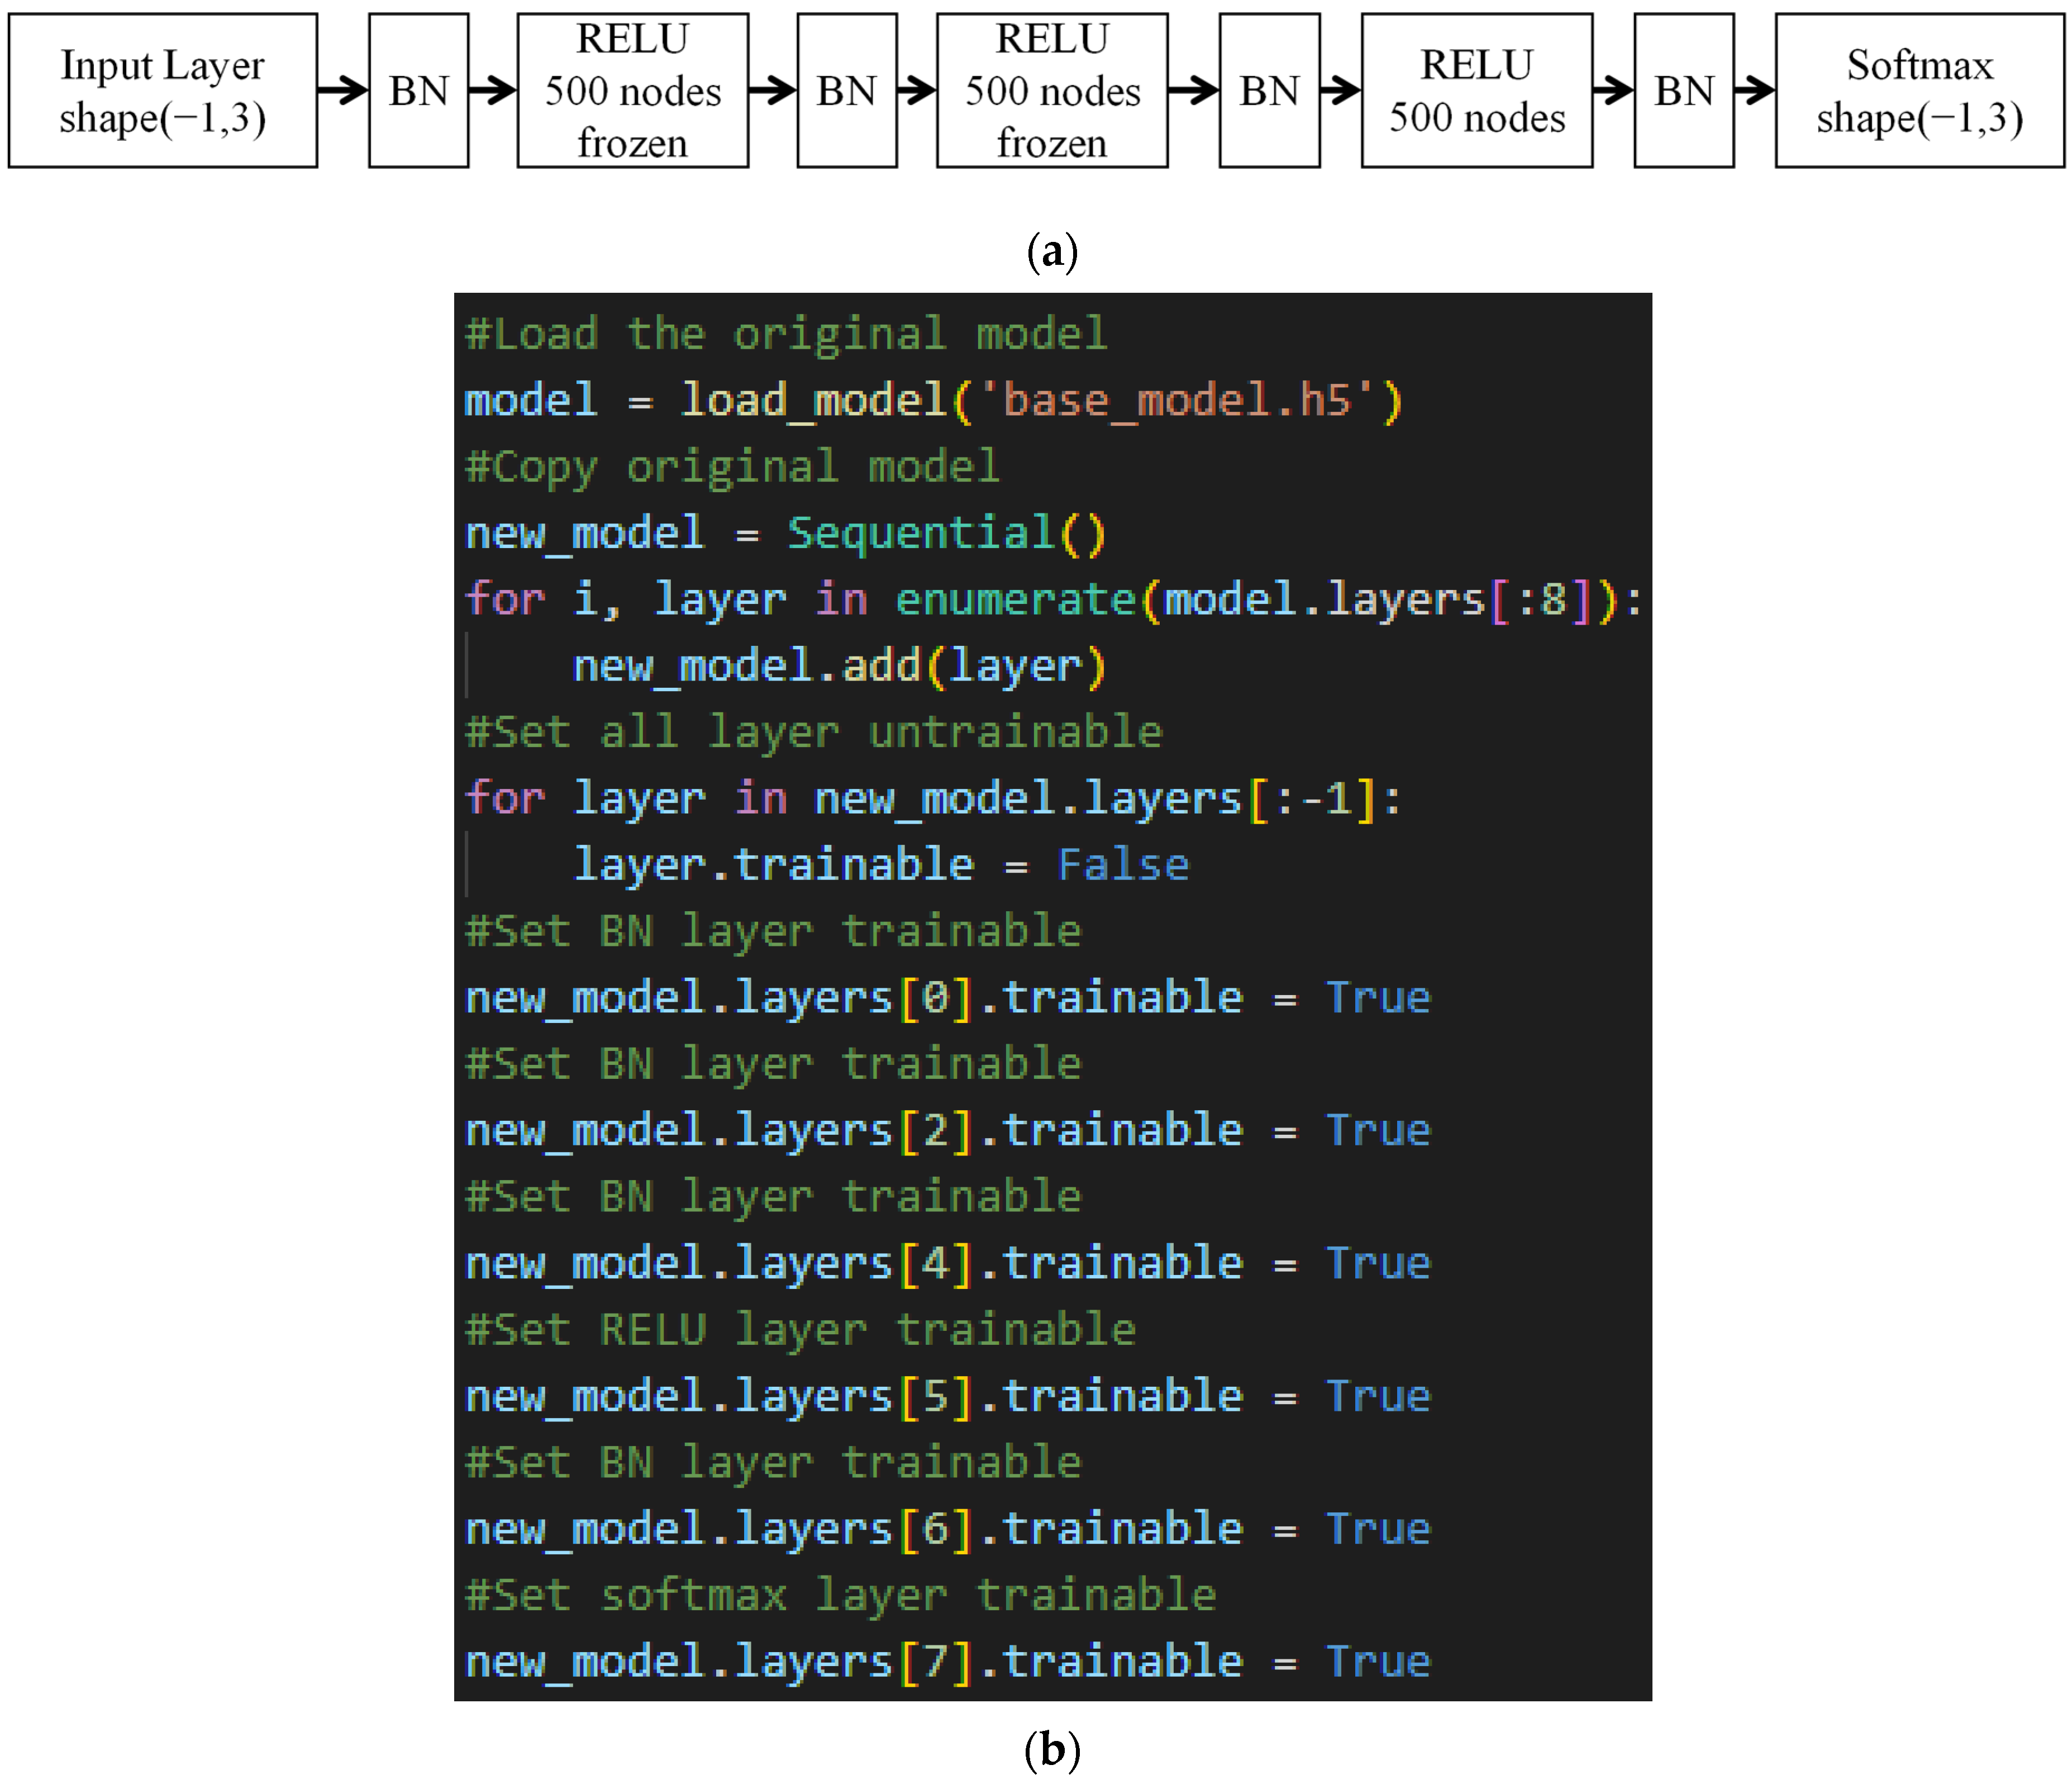Click the Input Layer shape(−1,3) box
This screenshot has height=1784, width=2072.
tap(162, 91)
